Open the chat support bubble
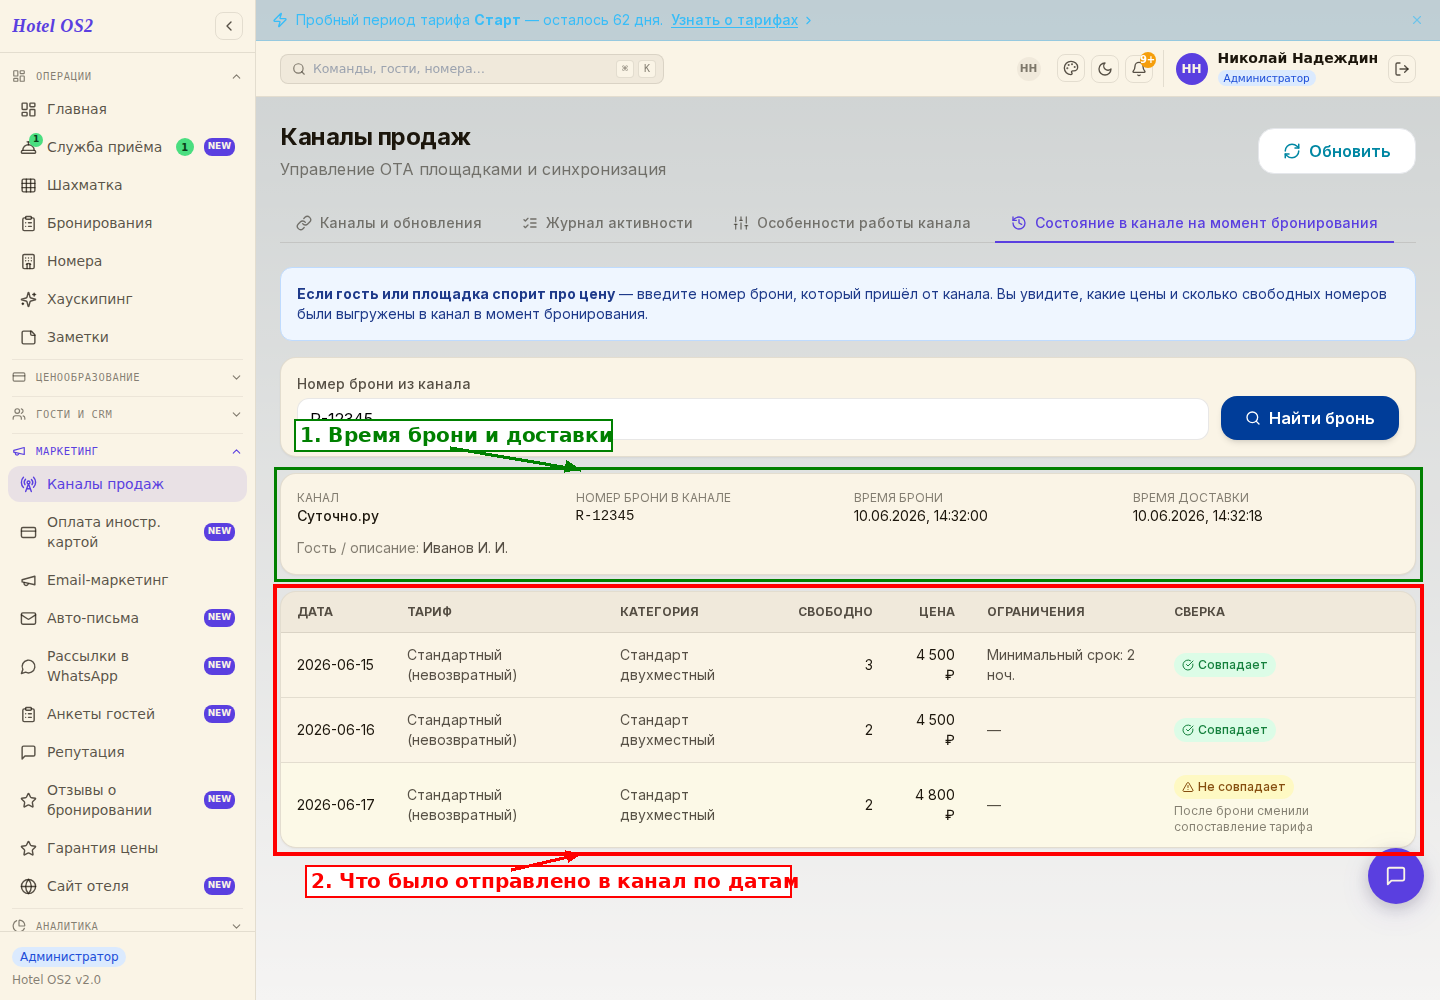This screenshot has width=1440, height=1000. (1396, 876)
